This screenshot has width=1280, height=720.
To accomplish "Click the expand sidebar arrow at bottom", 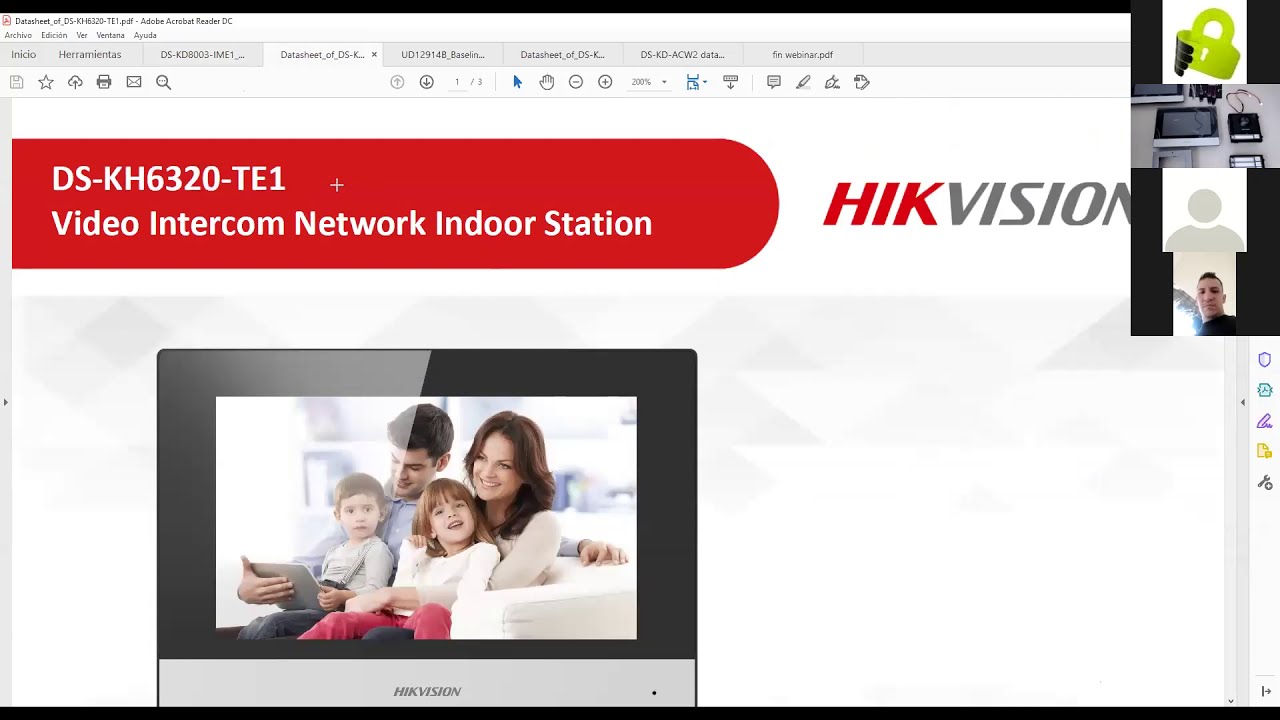I will pos(1266,691).
